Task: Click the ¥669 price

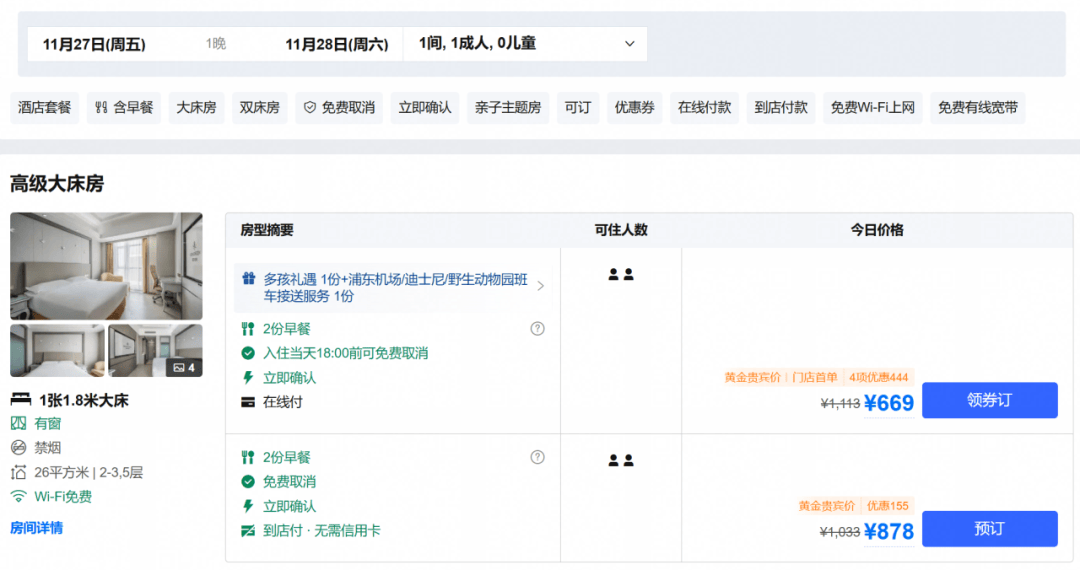Action: [x=889, y=403]
